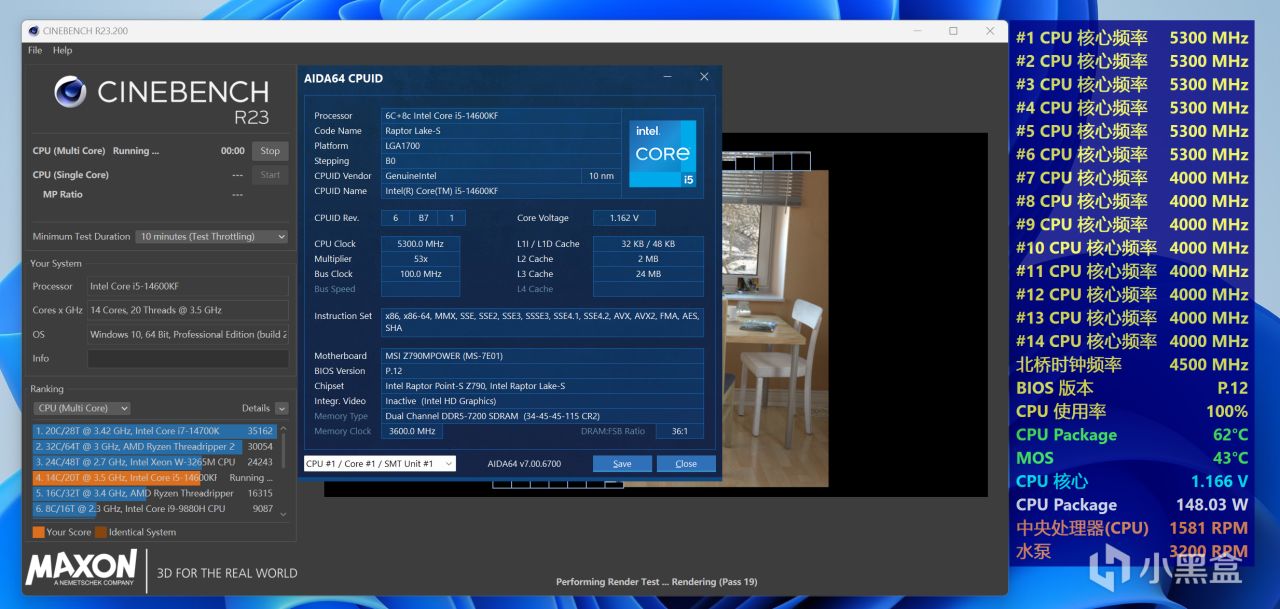Open the Help menu in Cinebench
Screen dimensions: 1280x609
coord(62,50)
